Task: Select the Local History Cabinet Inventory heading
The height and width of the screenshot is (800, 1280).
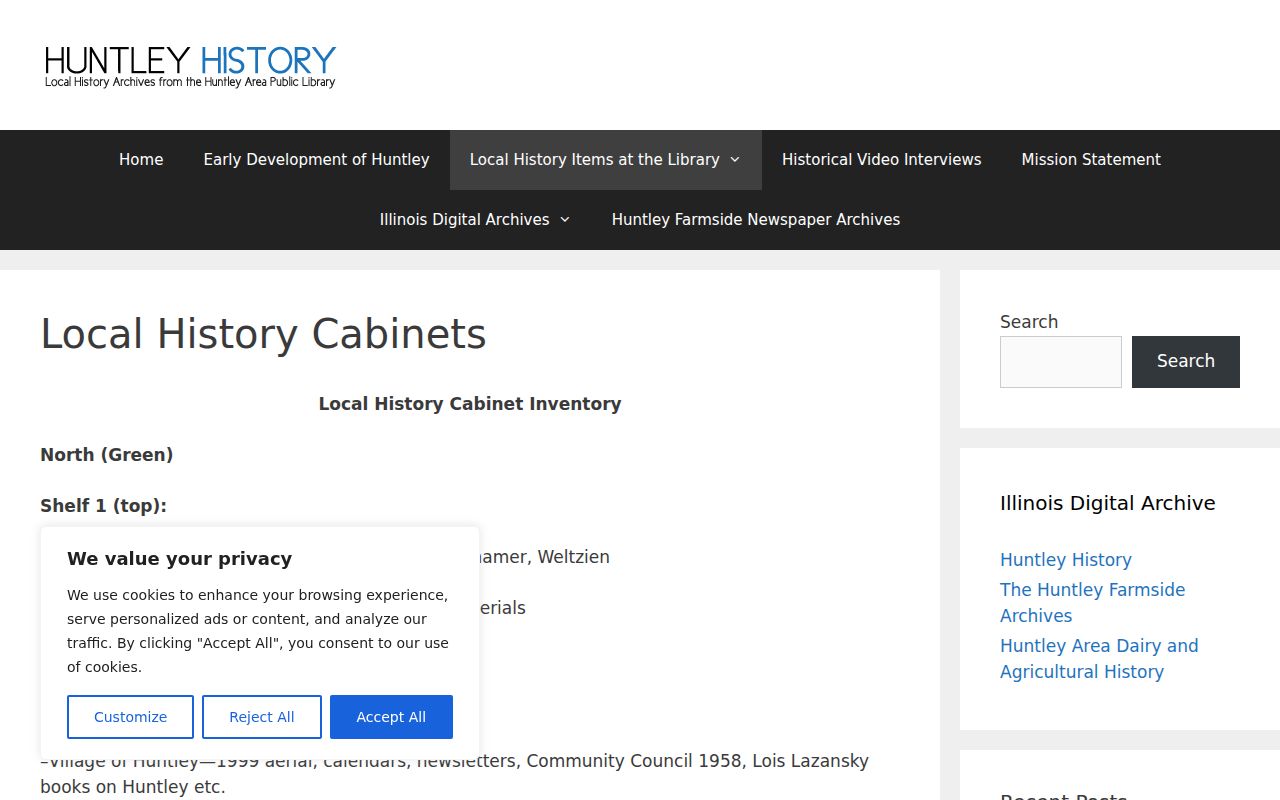Action: click(470, 404)
